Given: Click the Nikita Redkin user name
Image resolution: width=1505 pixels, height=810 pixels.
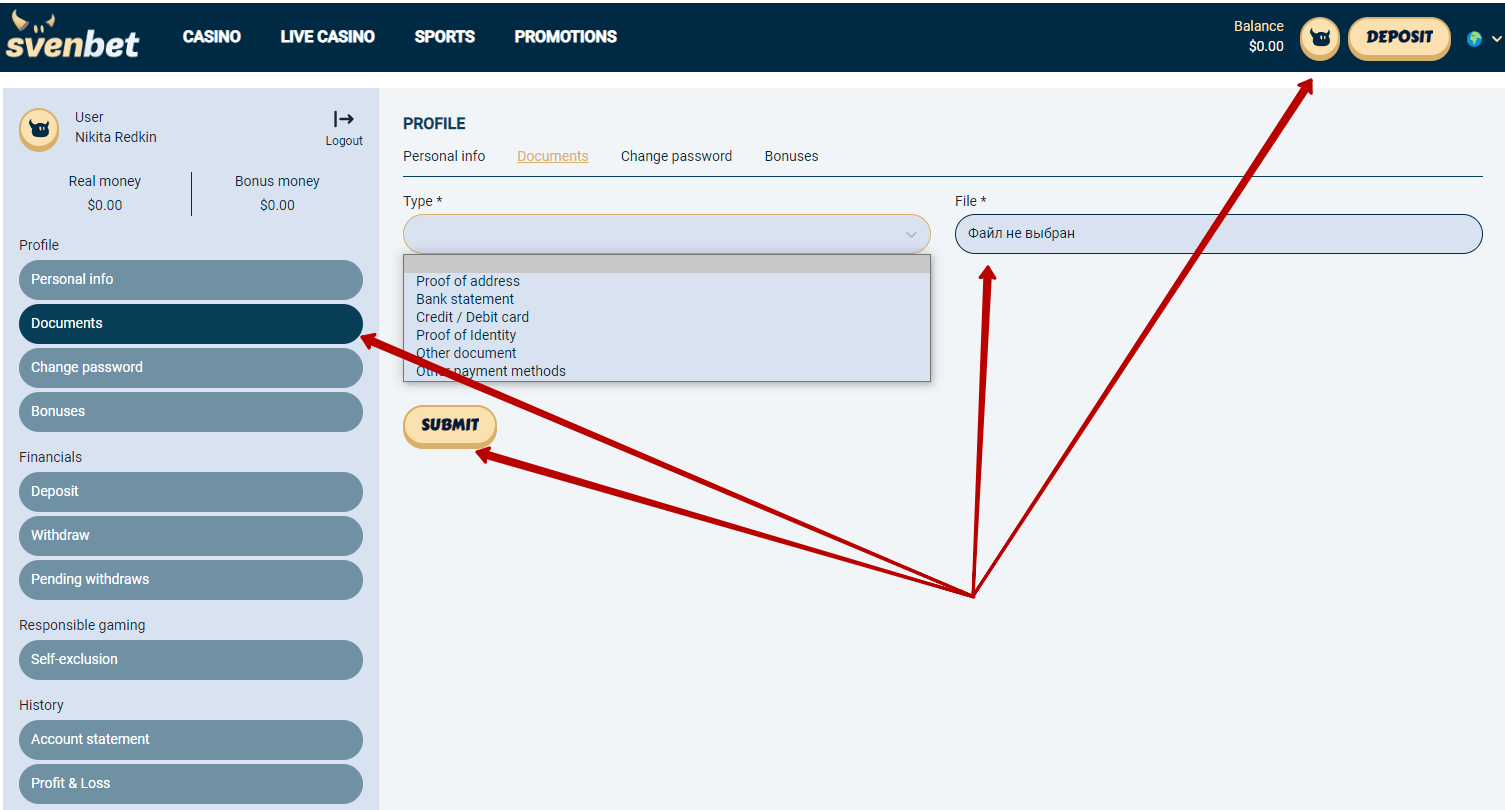Looking at the screenshot, I should coord(116,137).
